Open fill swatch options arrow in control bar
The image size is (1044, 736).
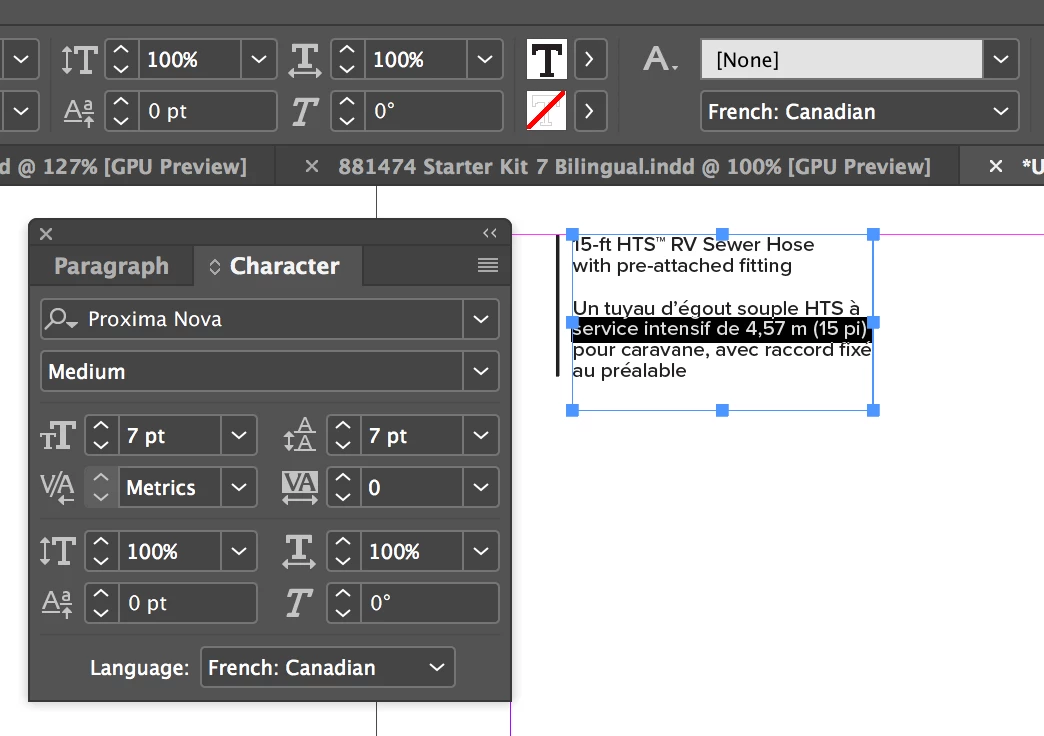click(589, 59)
